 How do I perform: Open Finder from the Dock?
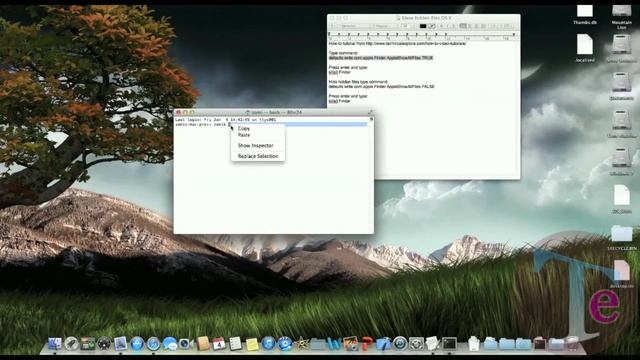[x=54, y=344]
